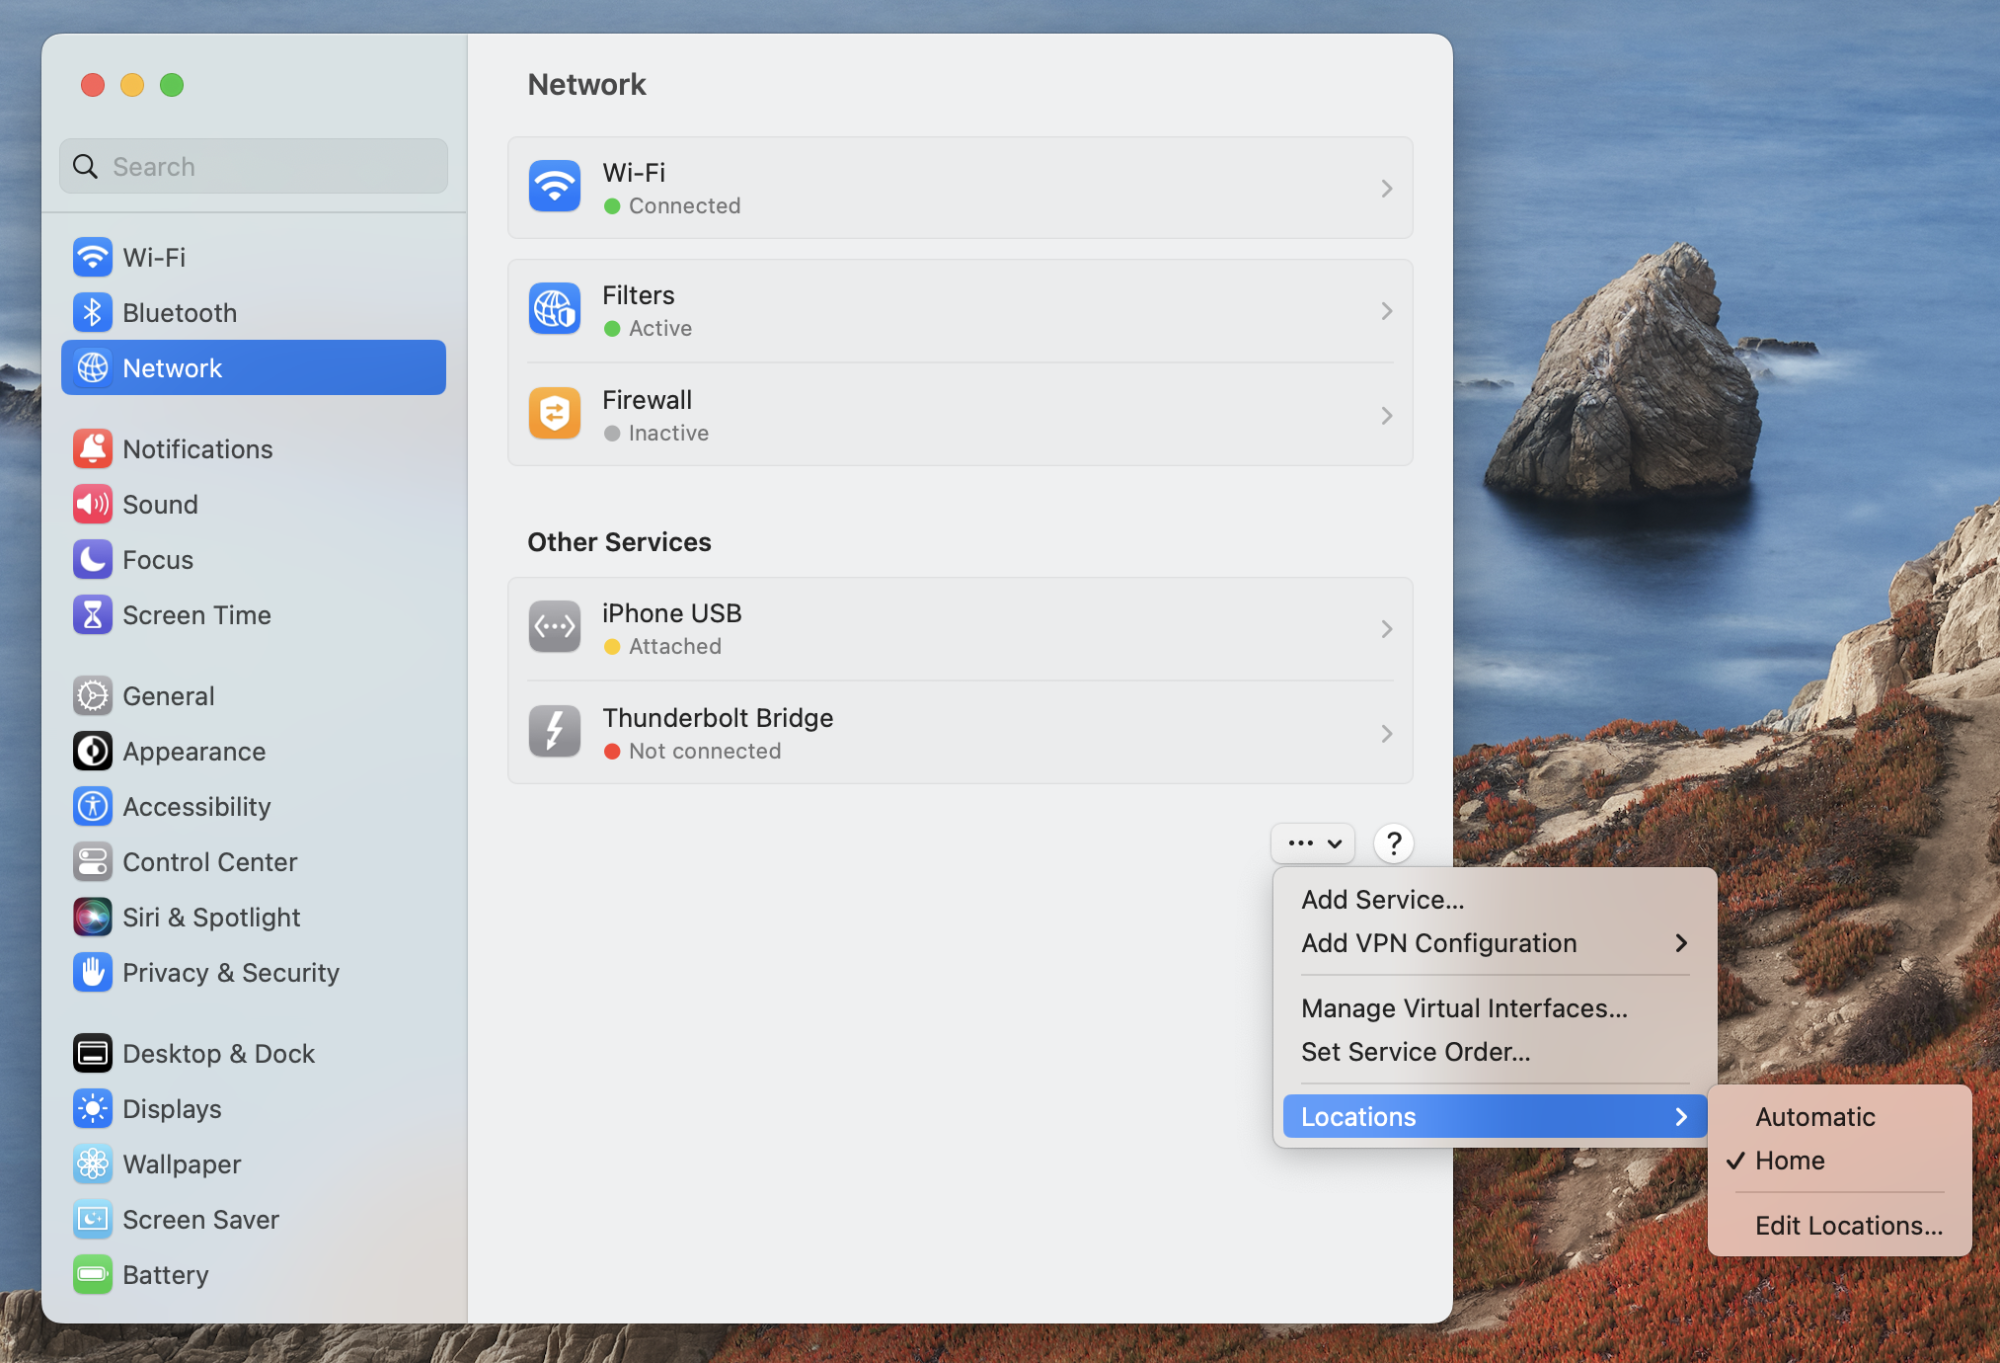
Task: Expand the Firewall row chevron
Action: coord(1387,415)
